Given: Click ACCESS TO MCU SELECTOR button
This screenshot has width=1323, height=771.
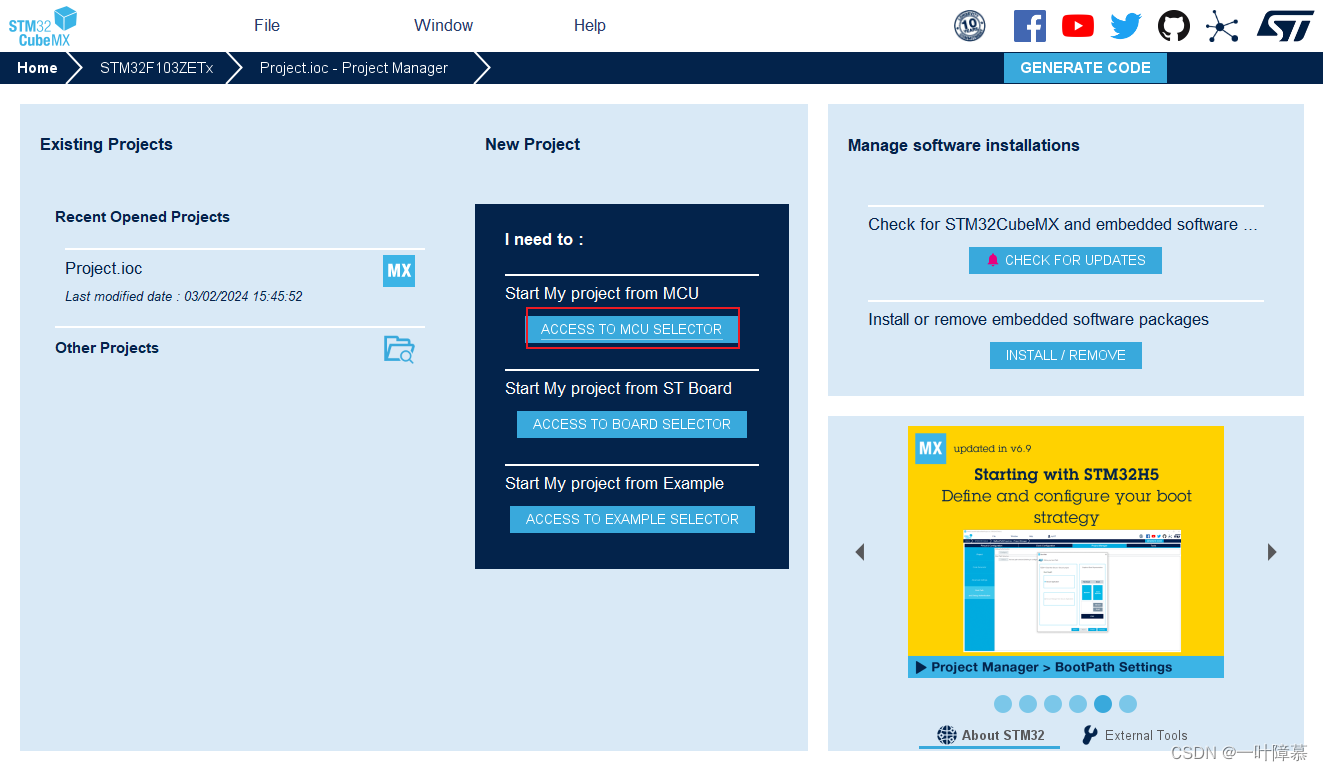Looking at the screenshot, I should (x=632, y=329).
